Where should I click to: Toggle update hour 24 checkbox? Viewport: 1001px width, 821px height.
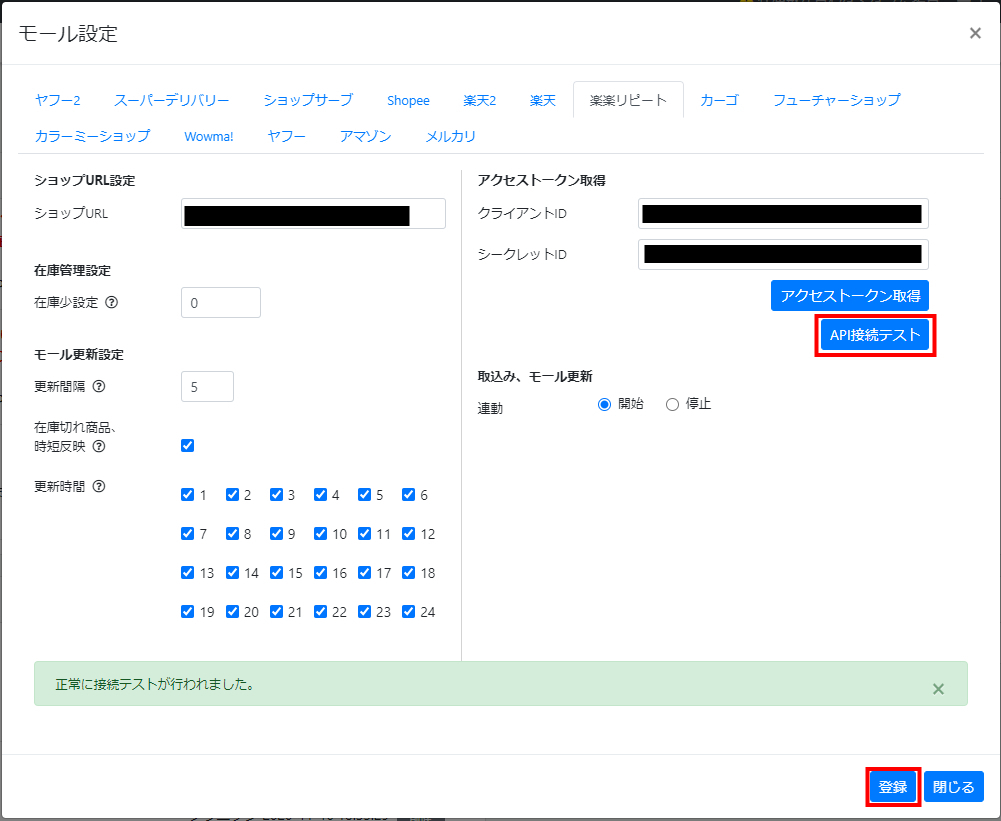[409, 612]
